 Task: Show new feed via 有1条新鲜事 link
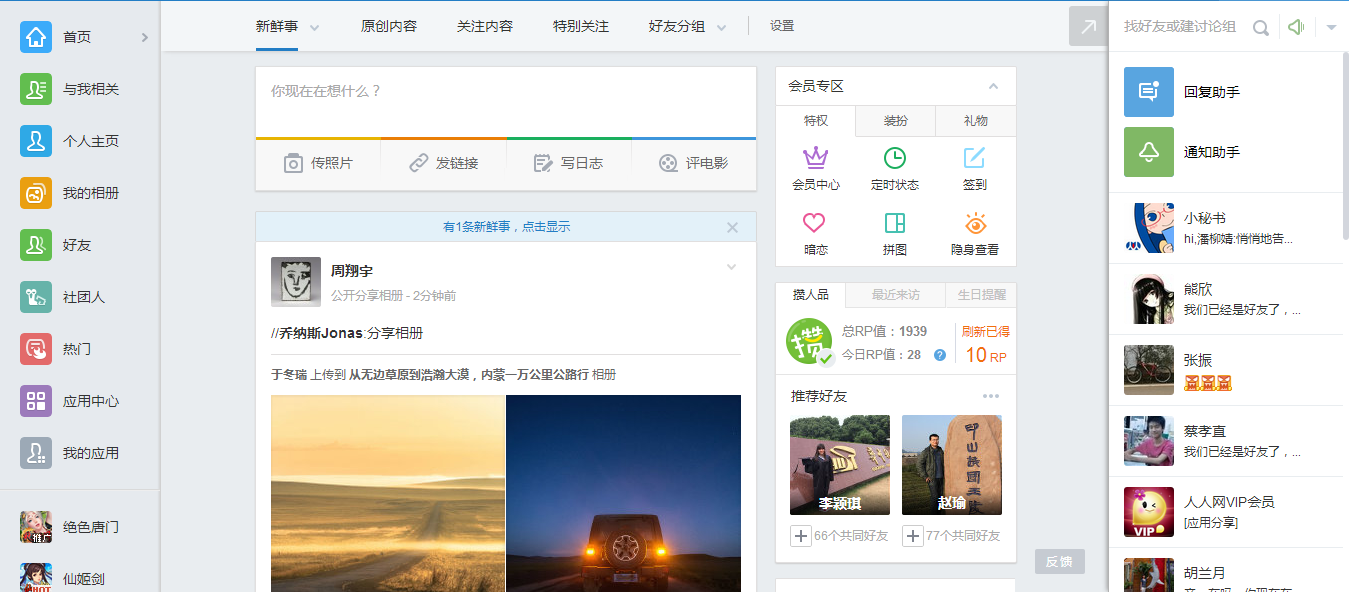507,227
